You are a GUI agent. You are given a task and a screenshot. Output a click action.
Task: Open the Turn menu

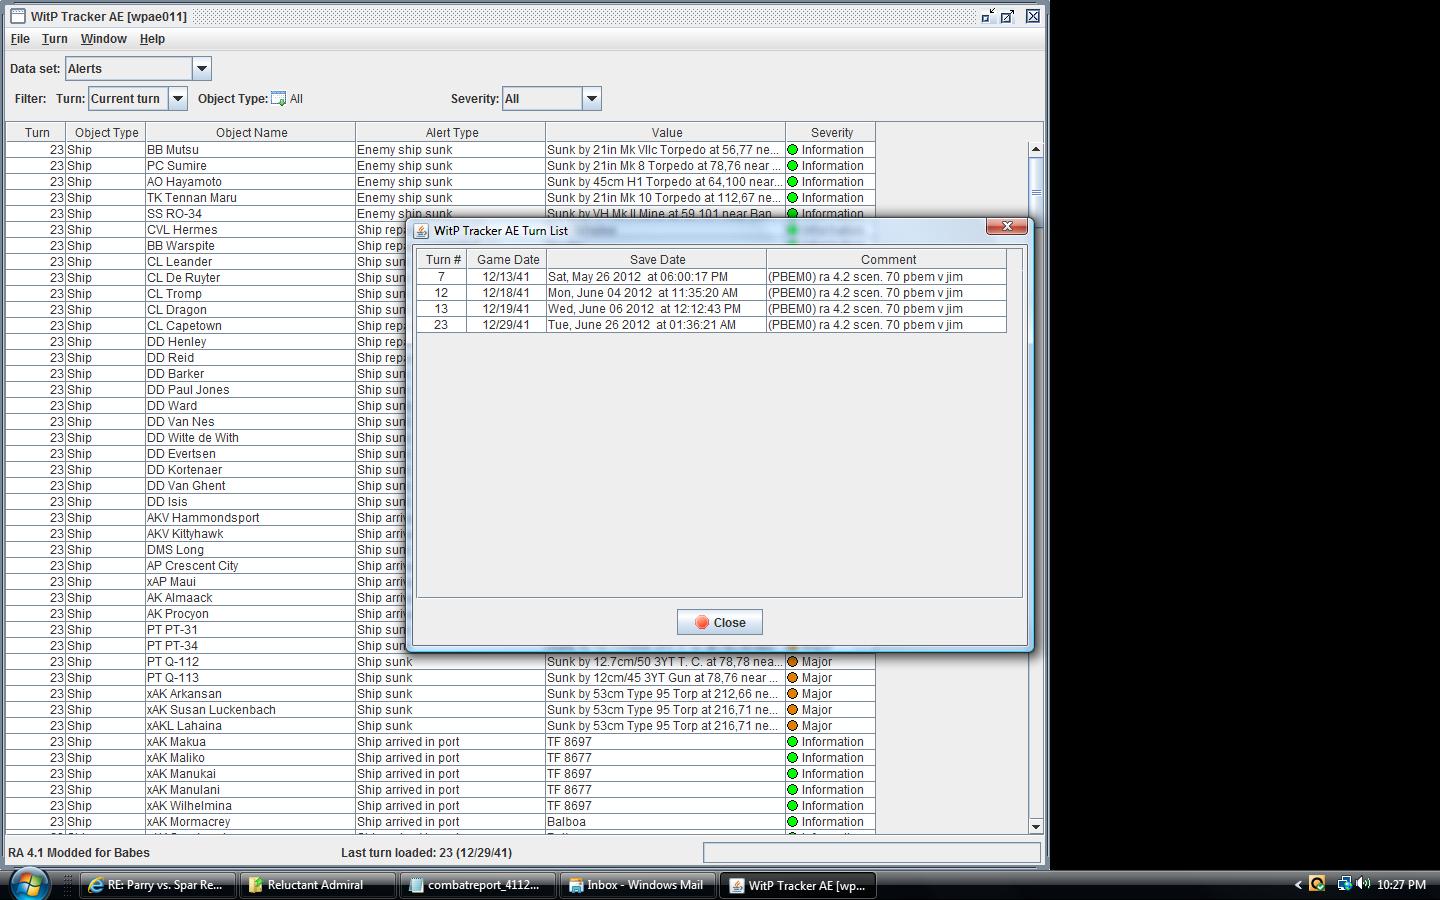pyautogui.click(x=55, y=39)
